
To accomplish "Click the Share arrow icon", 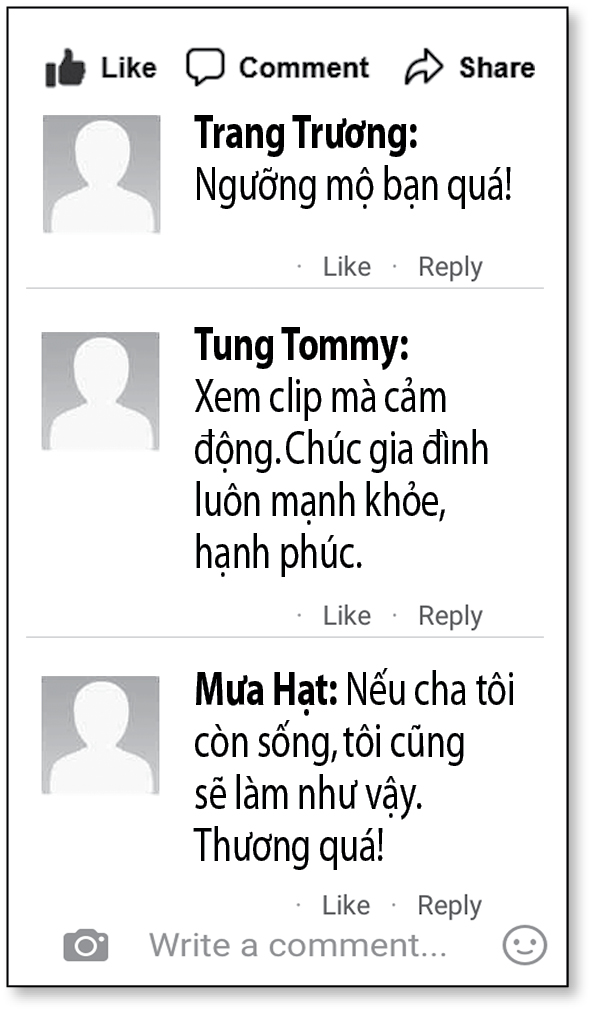I will [424, 65].
